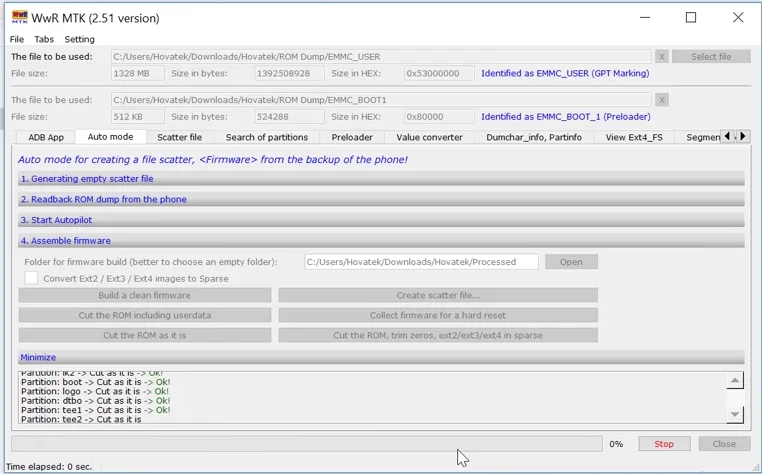Click Cut the ROM, trim zeros, sparse button
The image size is (762, 474).
(438, 335)
